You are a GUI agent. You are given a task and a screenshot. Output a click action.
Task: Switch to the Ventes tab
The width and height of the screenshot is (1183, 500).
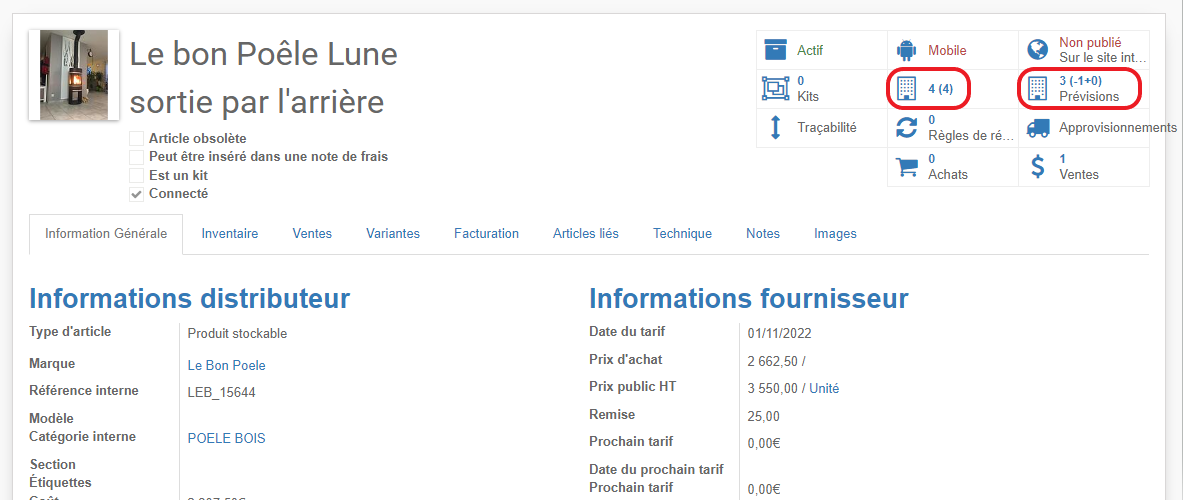312,234
